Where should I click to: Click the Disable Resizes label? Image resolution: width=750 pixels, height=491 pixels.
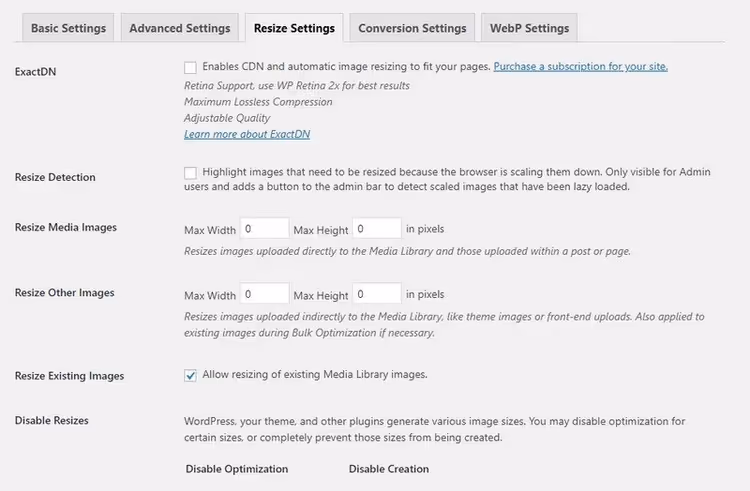coord(52,421)
